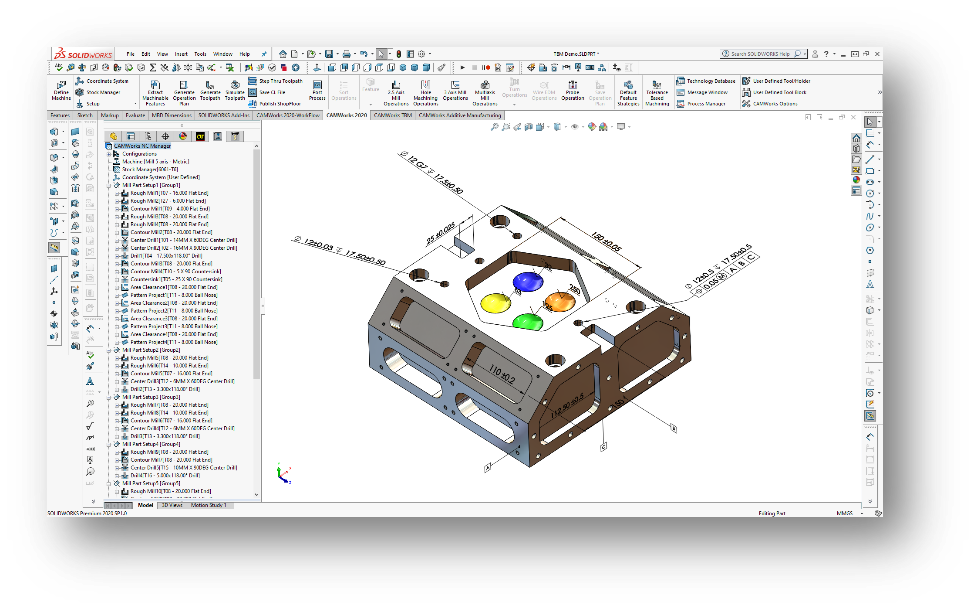978x612 pixels.
Task: Run Extract Machinable Features
Action: pos(155,92)
